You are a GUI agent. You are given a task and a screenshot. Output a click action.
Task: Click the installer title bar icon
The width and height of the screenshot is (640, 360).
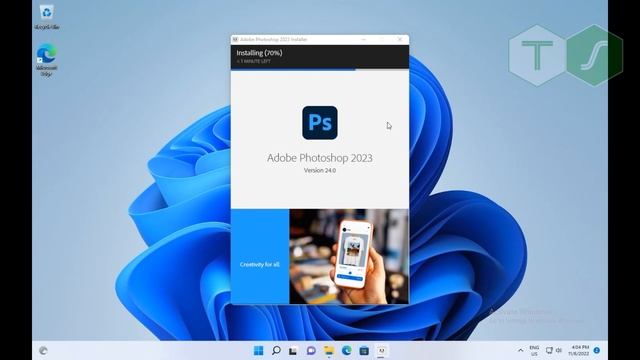(x=235, y=40)
